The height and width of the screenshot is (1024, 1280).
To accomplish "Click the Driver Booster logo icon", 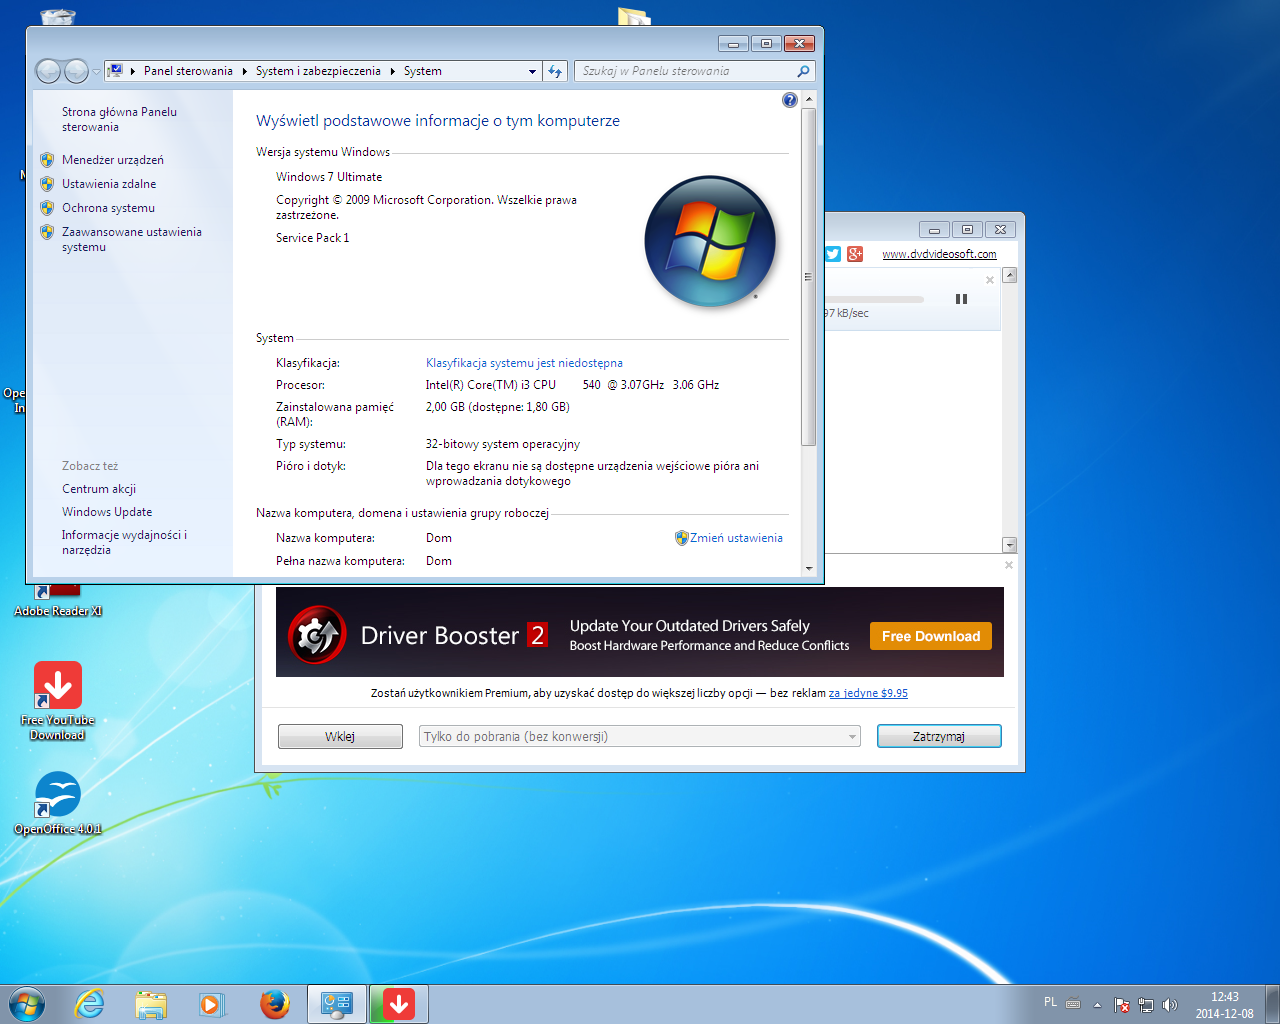I will coord(317,634).
